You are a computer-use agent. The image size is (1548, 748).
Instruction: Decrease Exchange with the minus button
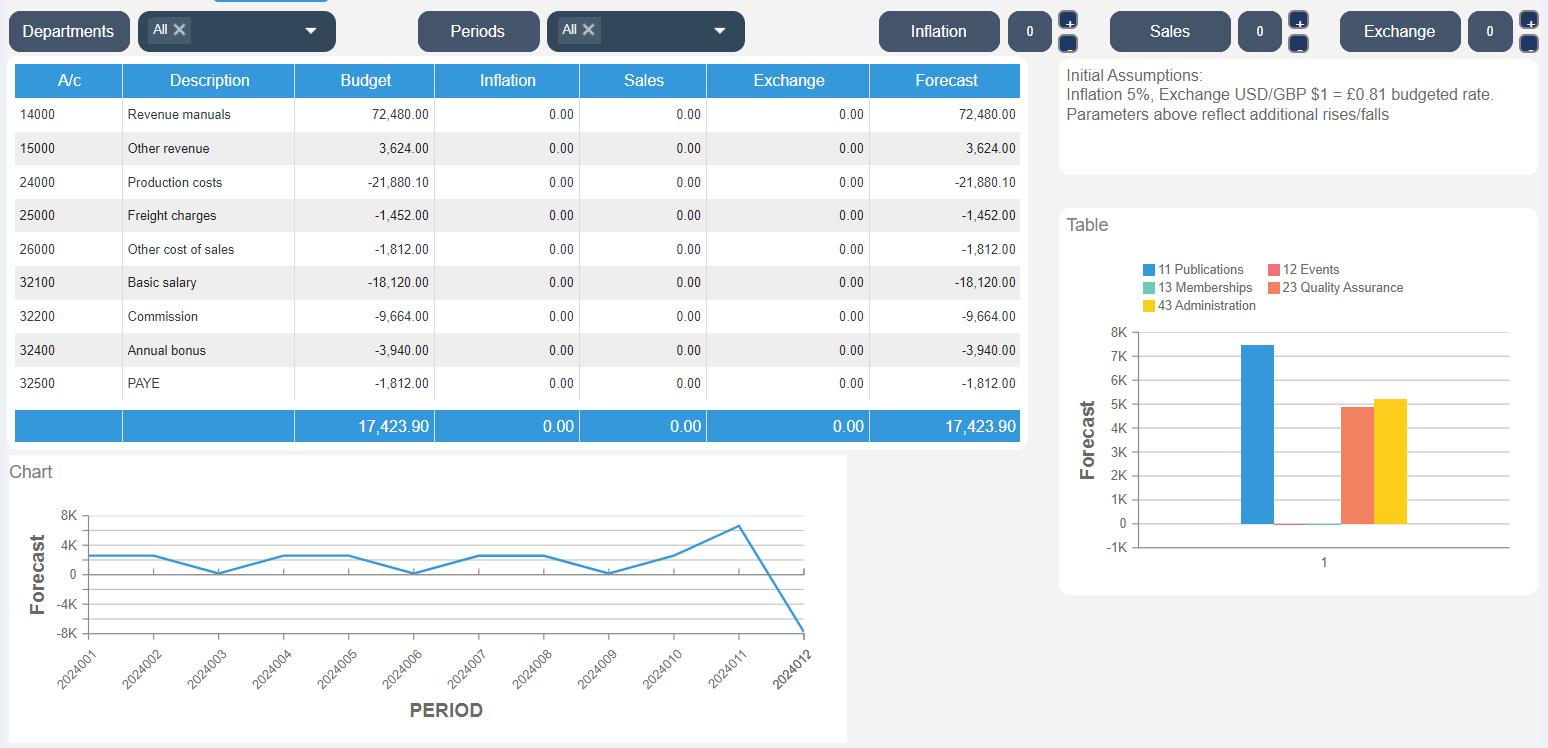1528,43
